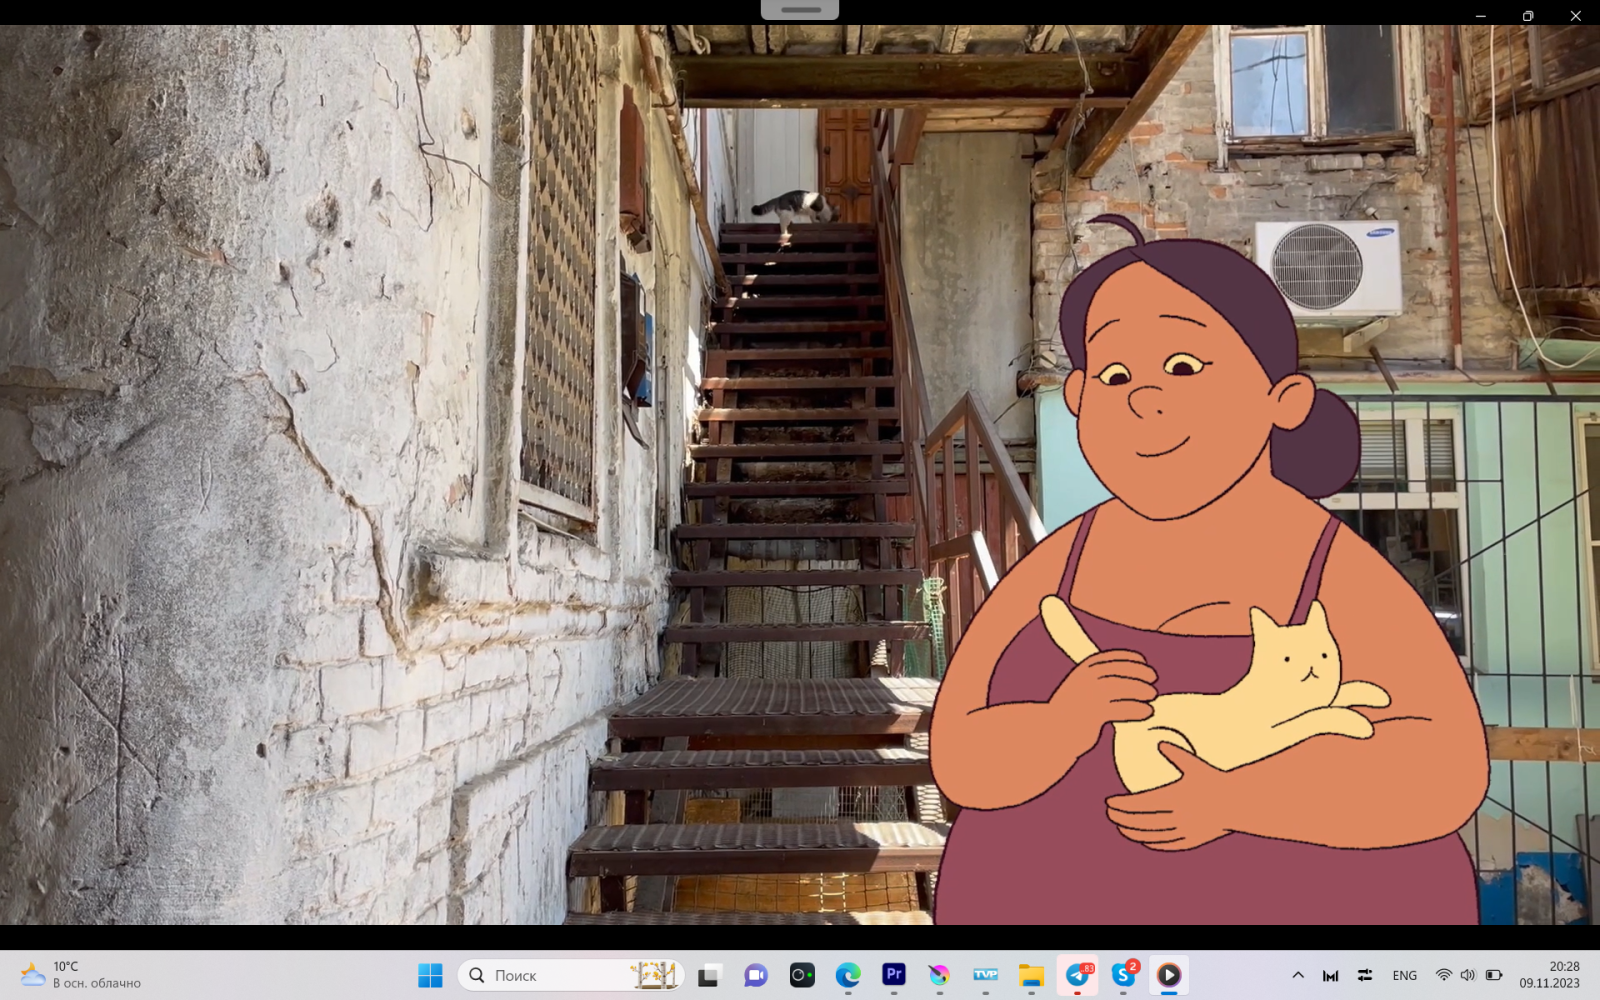This screenshot has width=1600, height=1000.
Task: Open Skype with 2 notifications
Action: (x=1124, y=975)
